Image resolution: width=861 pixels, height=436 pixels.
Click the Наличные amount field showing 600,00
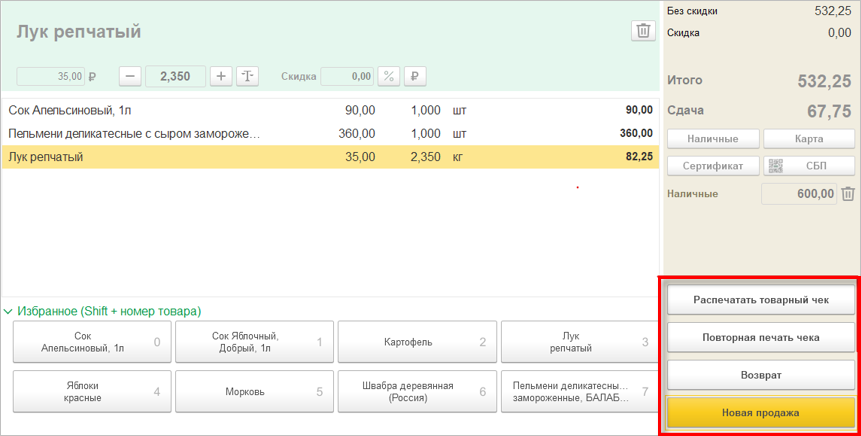click(798, 194)
